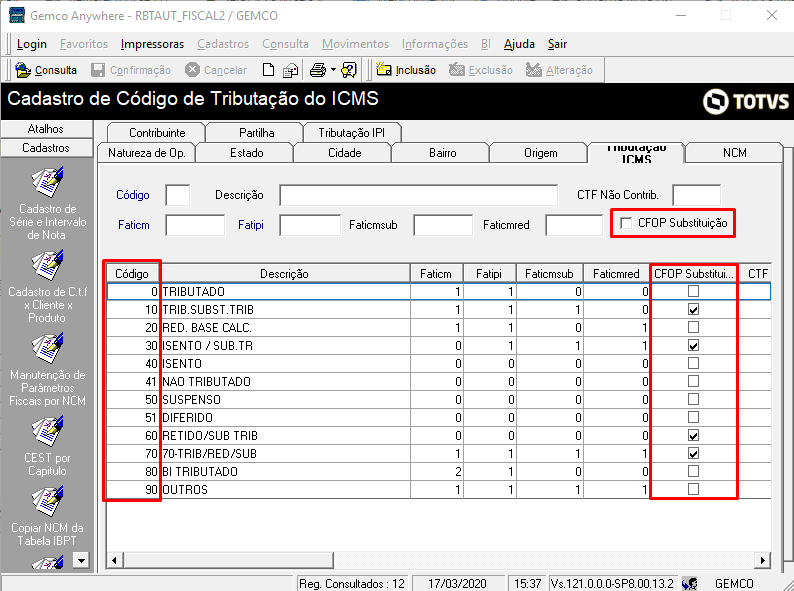Viewport: 794px width, 591px height.
Task: Switch to the Cidade tab
Action: 345,153
